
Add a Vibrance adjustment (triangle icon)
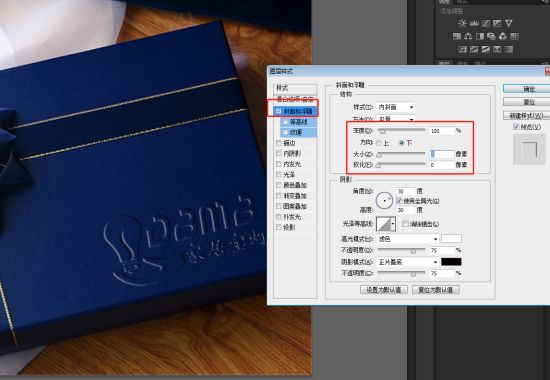[509, 24]
